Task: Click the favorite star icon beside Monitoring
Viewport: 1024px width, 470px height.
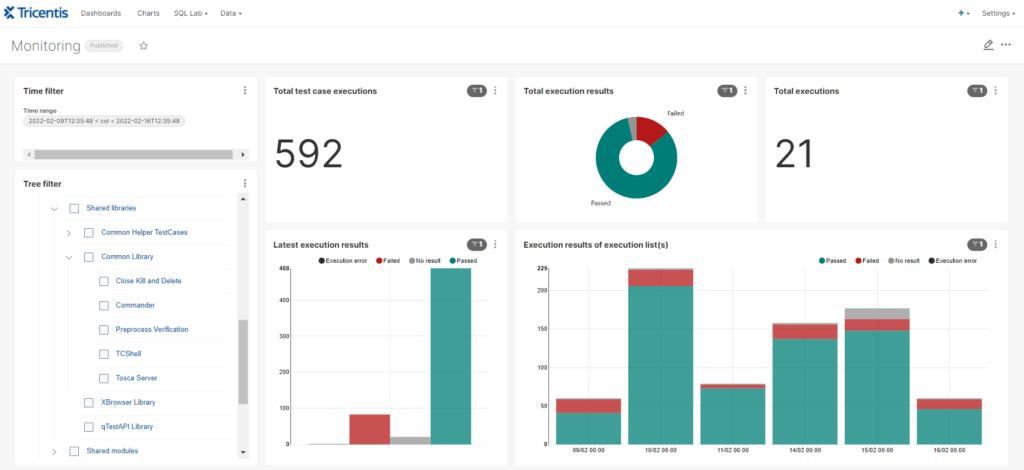Action: click(x=143, y=45)
